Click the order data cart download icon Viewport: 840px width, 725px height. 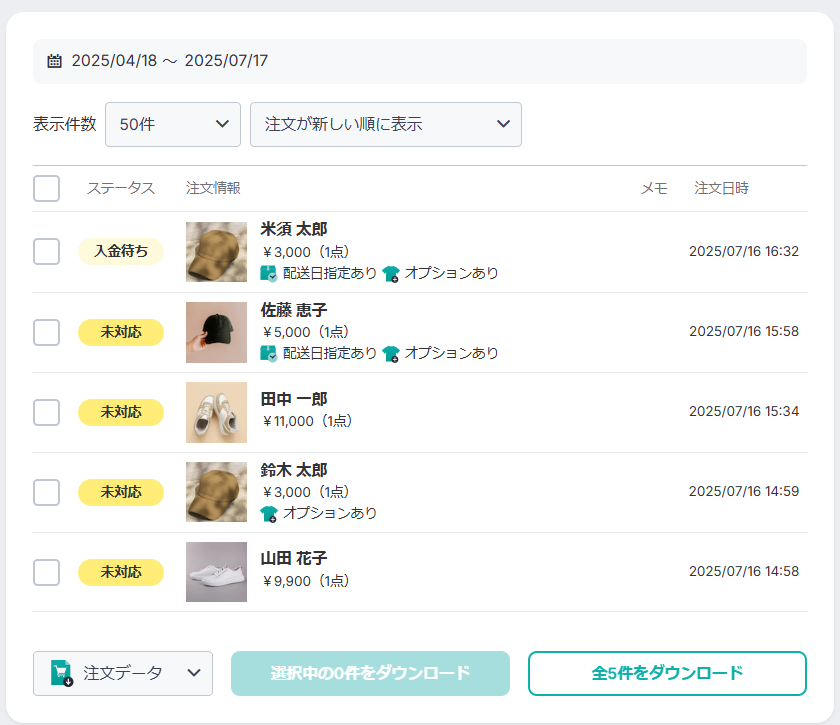(x=61, y=673)
